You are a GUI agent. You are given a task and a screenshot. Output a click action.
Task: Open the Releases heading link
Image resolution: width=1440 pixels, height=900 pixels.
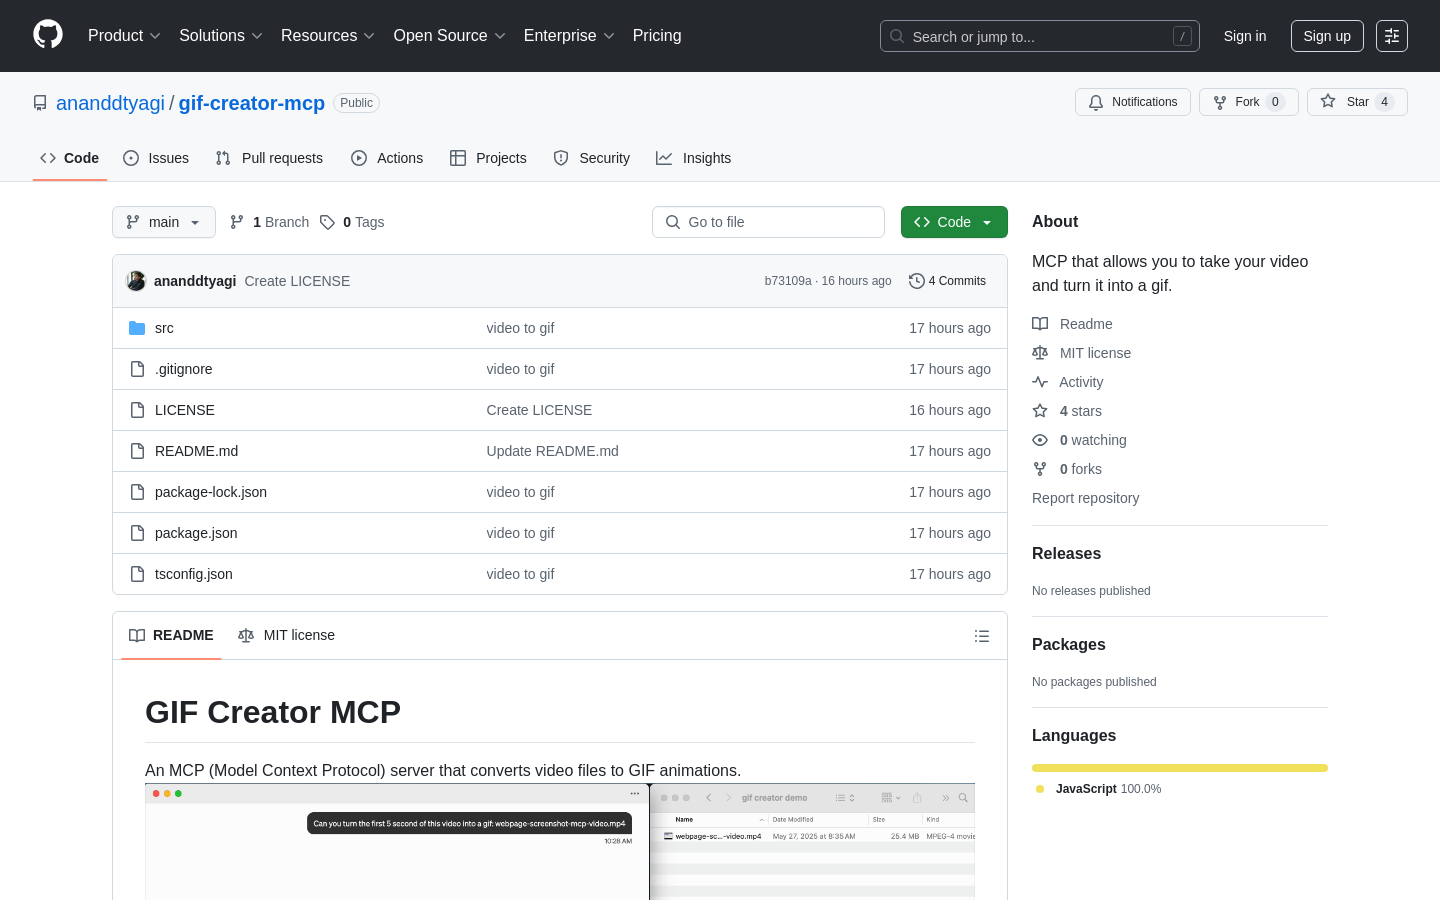(x=1066, y=553)
